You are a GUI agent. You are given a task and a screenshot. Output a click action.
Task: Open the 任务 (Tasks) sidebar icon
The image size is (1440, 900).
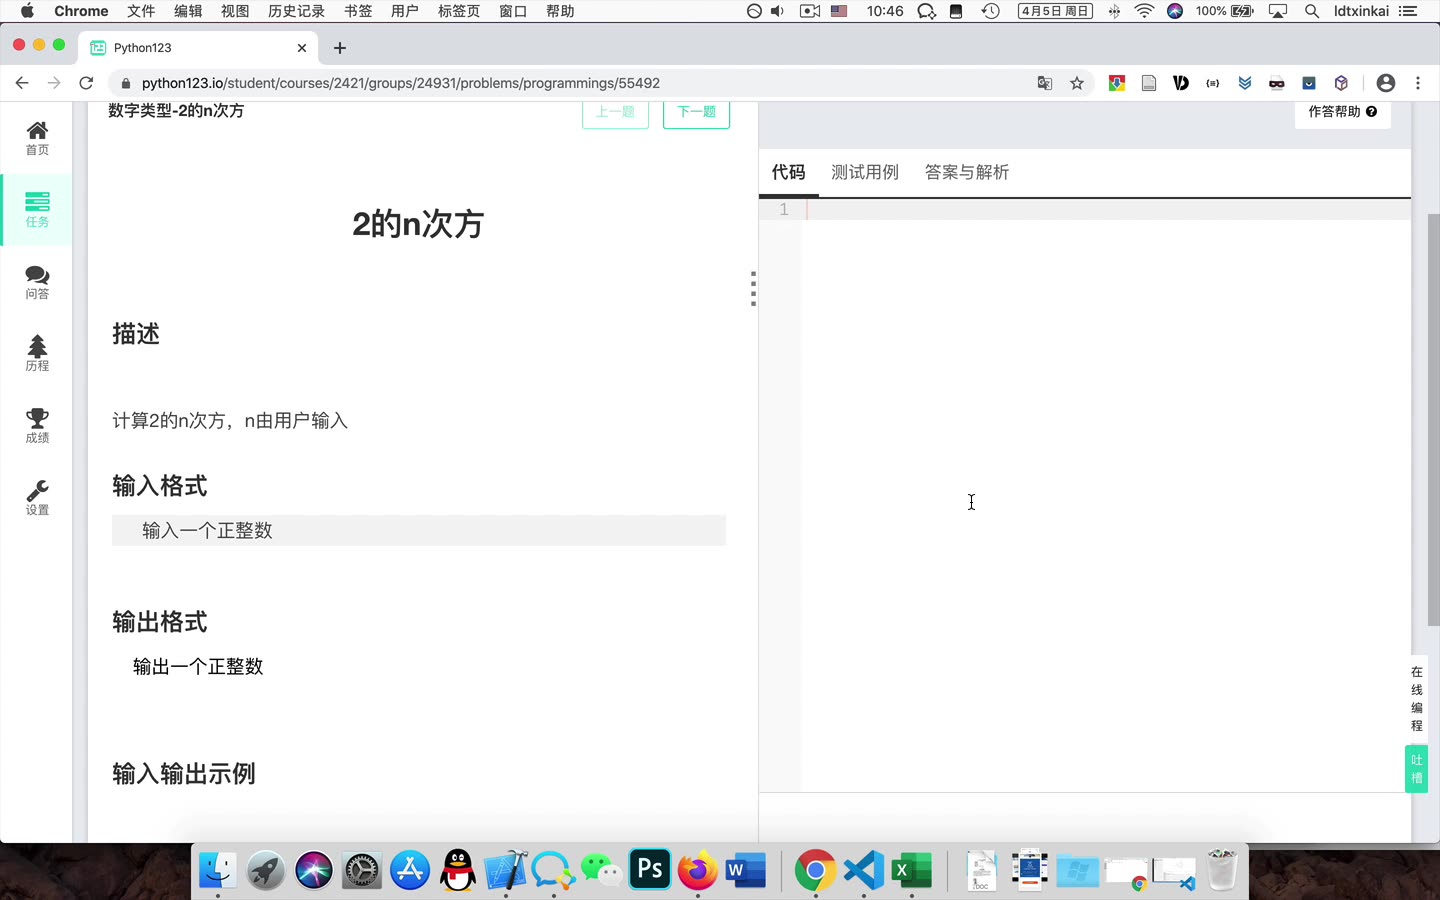pyautogui.click(x=37, y=210)
